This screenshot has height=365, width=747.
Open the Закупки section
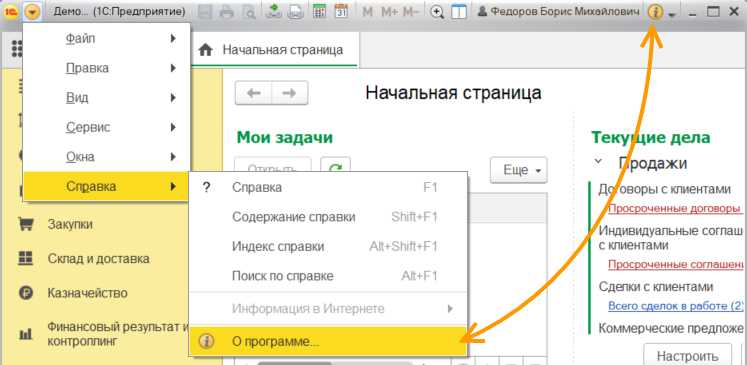pos(70,224)
